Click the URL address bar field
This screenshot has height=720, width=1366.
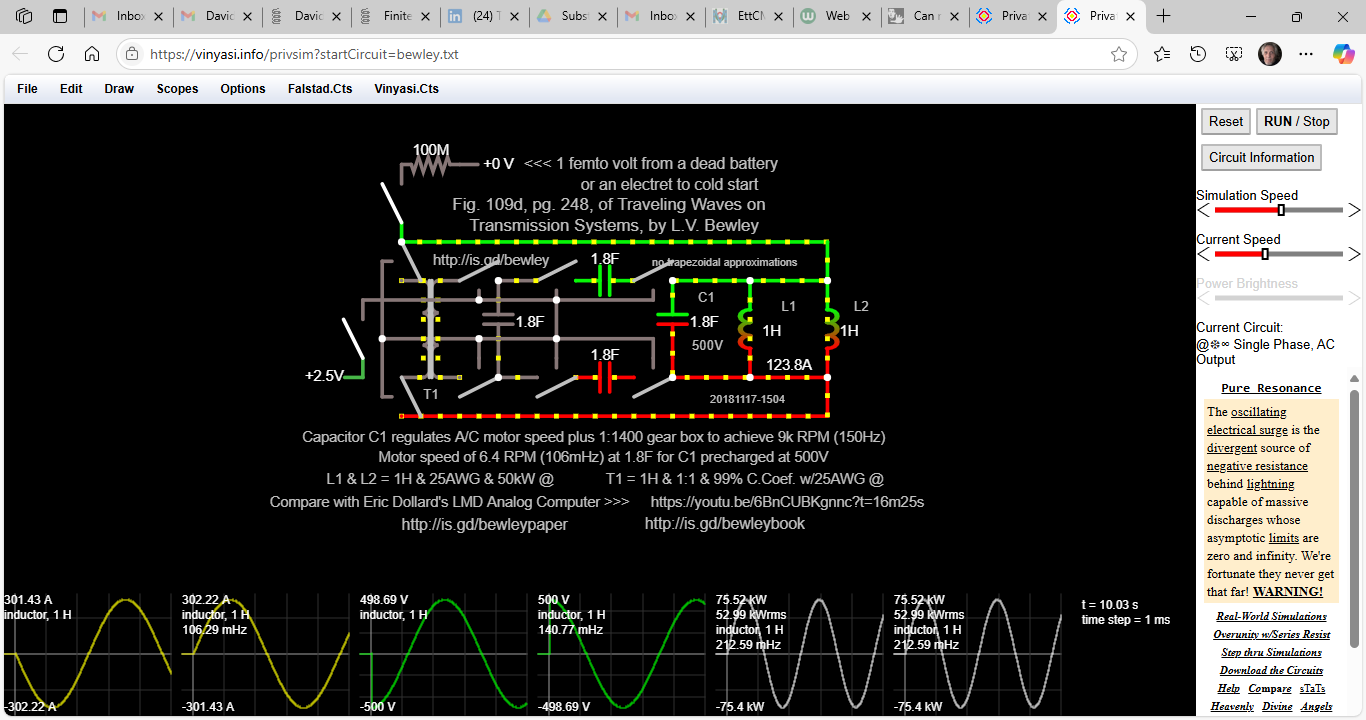click(600, 54)
